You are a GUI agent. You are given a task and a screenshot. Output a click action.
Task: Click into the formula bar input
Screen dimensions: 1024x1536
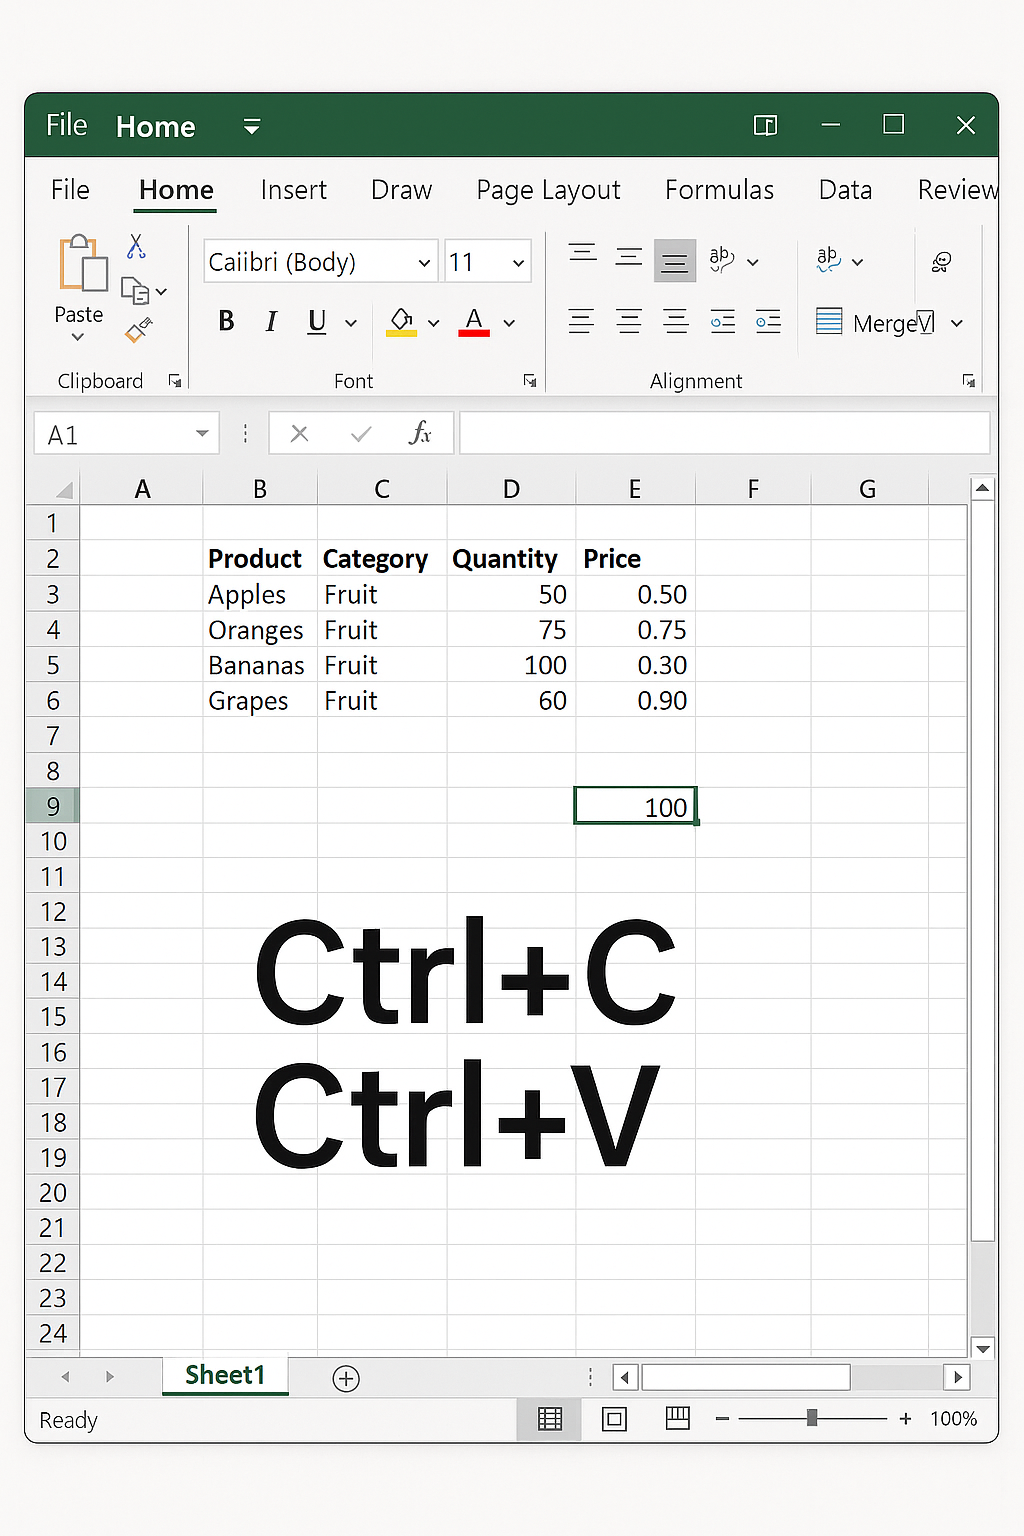click(724, 434)
